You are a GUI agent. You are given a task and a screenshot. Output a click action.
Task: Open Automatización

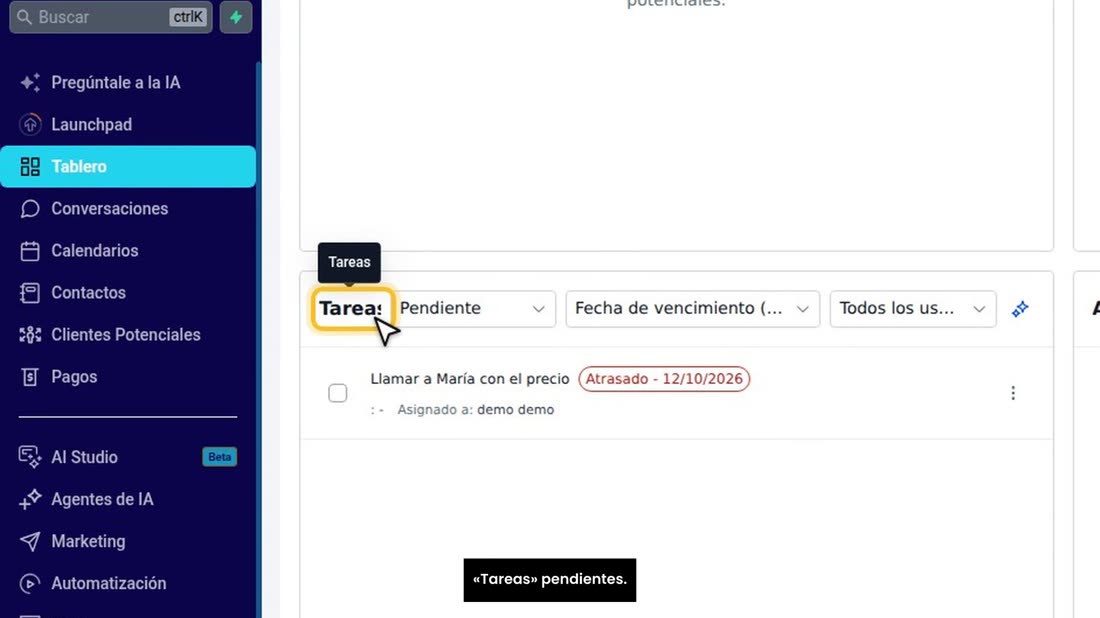tap(128, 584)
